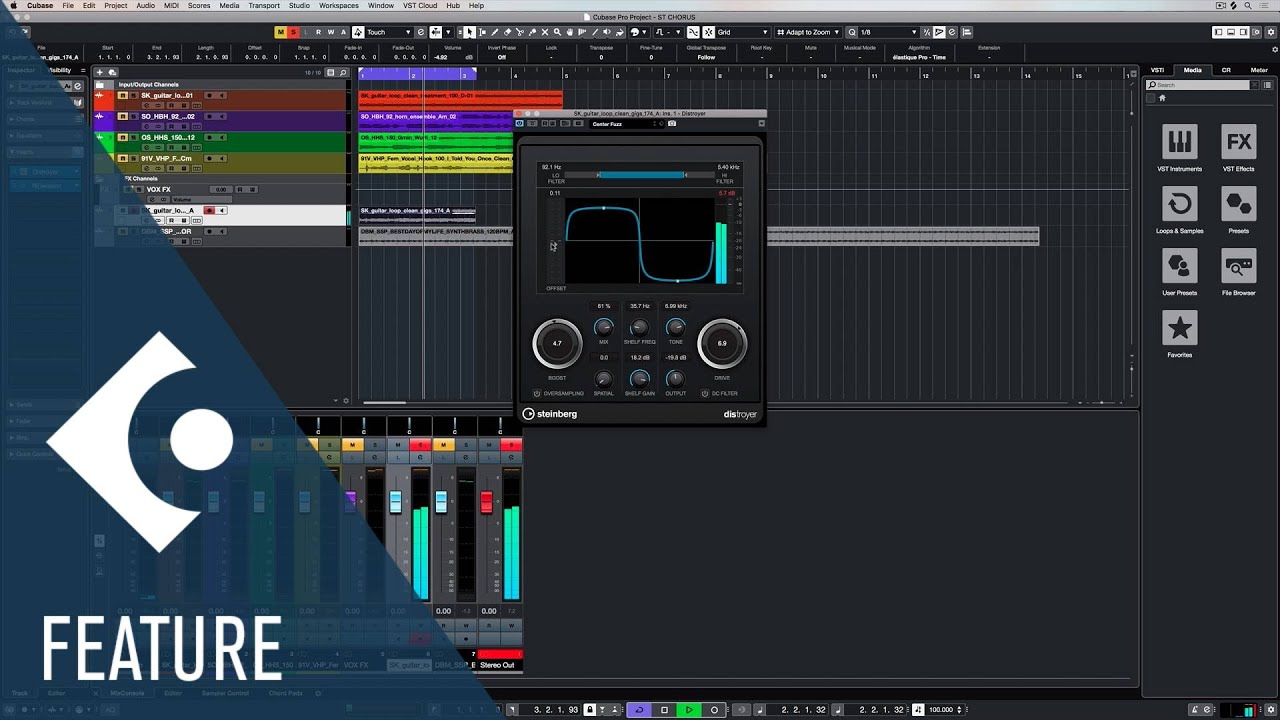Open the Adapt to Zoom dropdown
Image resolution: width=1280 pixels, height=720 pixels.
tap(810, 32)
